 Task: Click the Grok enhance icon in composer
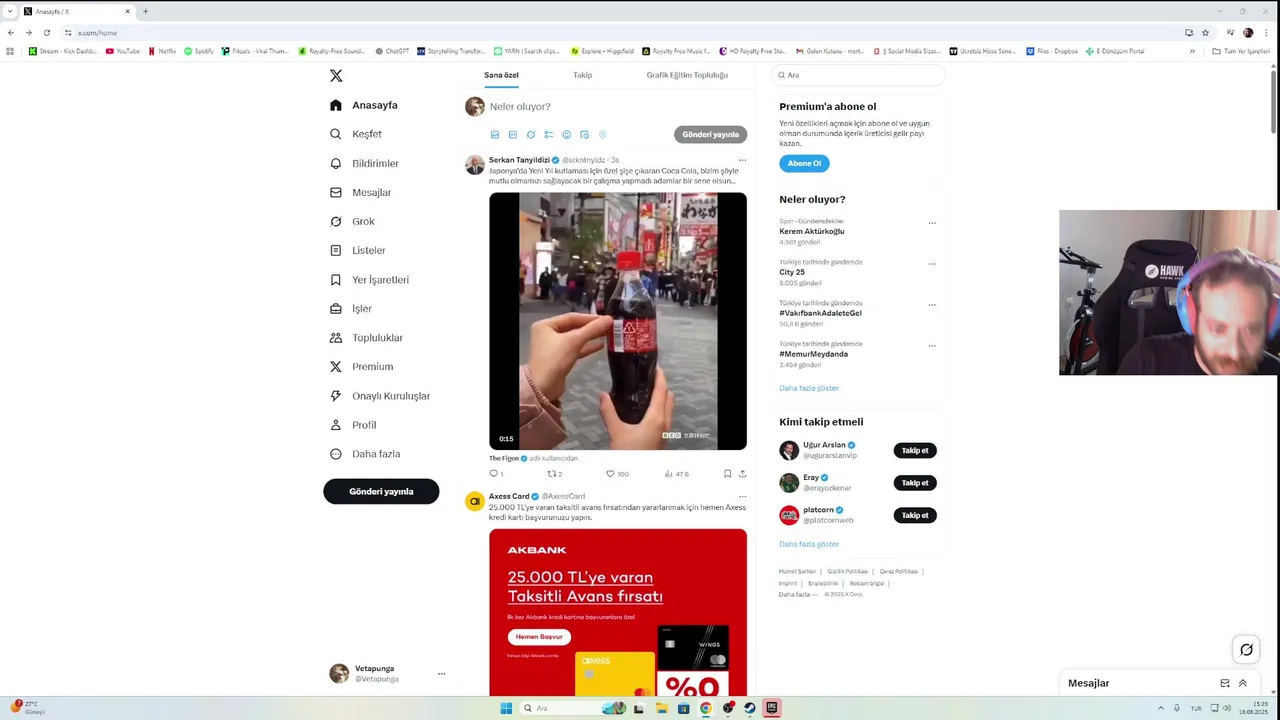pos(531,135)
